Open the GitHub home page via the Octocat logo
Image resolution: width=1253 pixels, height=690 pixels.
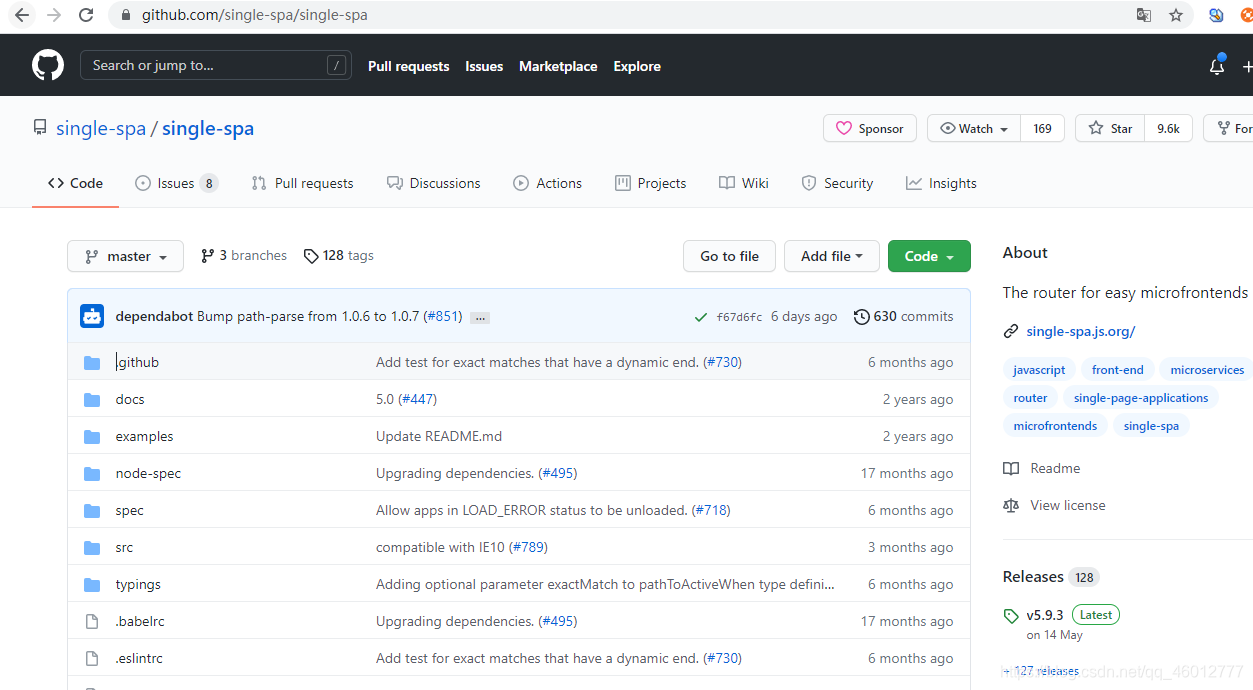coord(47,64)
